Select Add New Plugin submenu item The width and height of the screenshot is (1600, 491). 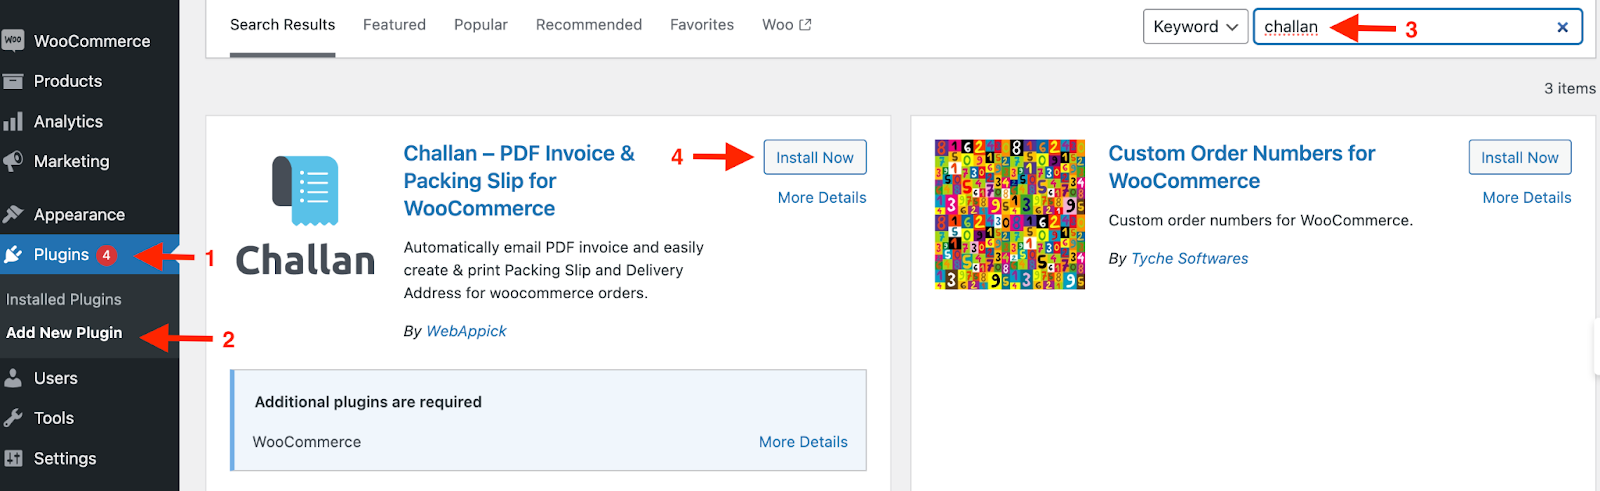tap(64, 333)
